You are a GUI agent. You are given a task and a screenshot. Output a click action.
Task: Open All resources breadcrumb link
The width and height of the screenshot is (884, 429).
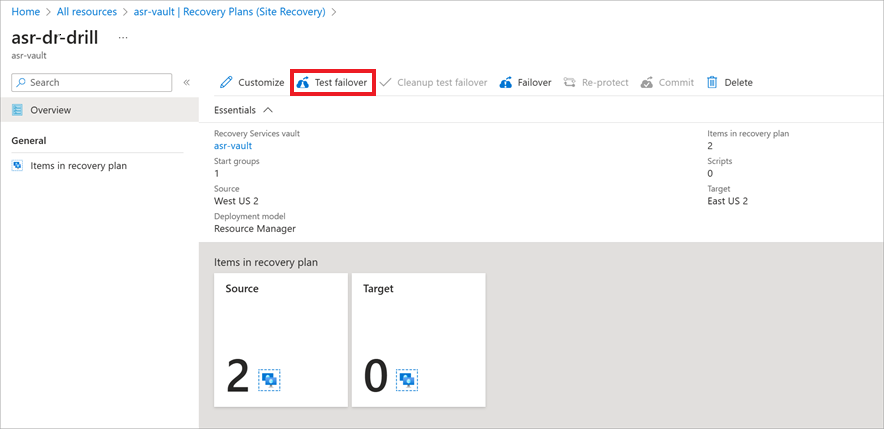point(87,12)
